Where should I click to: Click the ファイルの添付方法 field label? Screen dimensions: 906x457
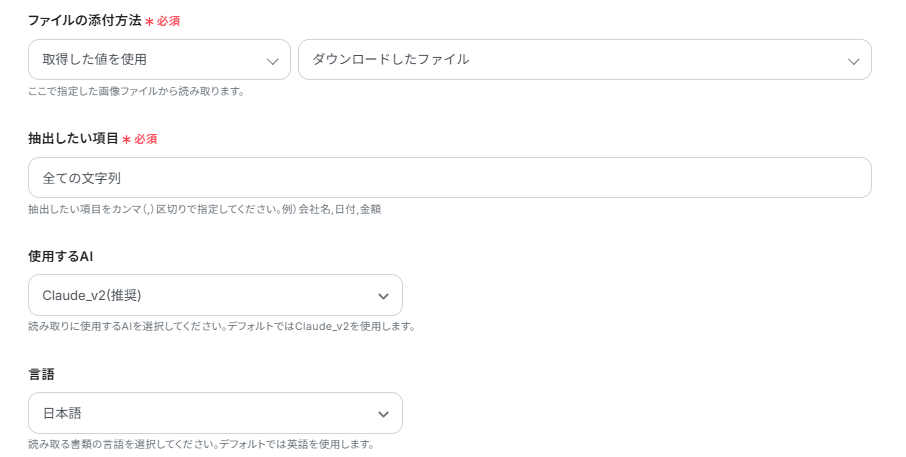click(x=85, y=20)
